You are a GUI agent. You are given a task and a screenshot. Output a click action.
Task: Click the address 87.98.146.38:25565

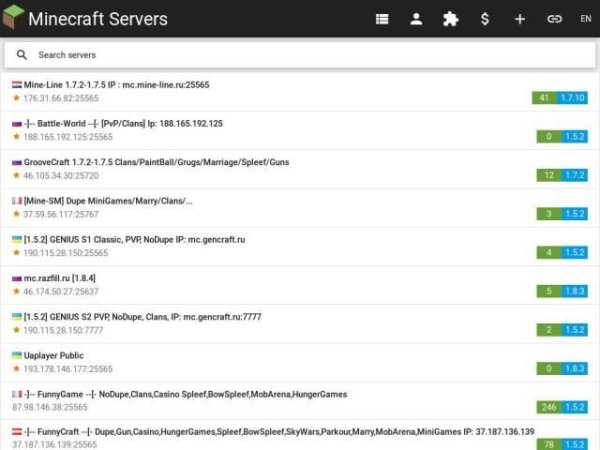pyautogui.click(x=50, y=407)
